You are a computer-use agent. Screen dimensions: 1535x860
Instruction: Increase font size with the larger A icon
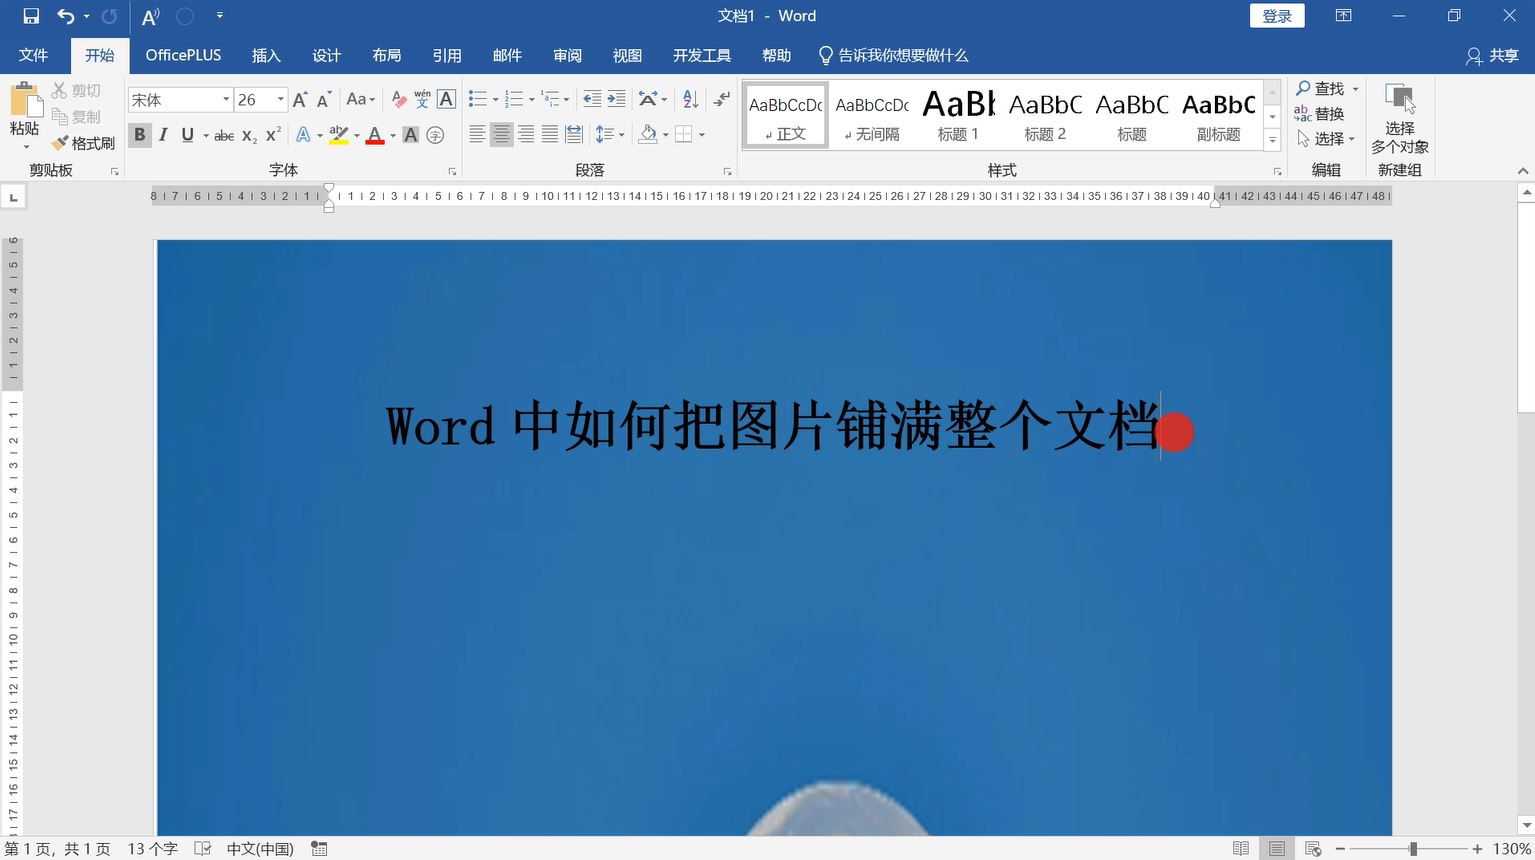(x=300, y=100)
